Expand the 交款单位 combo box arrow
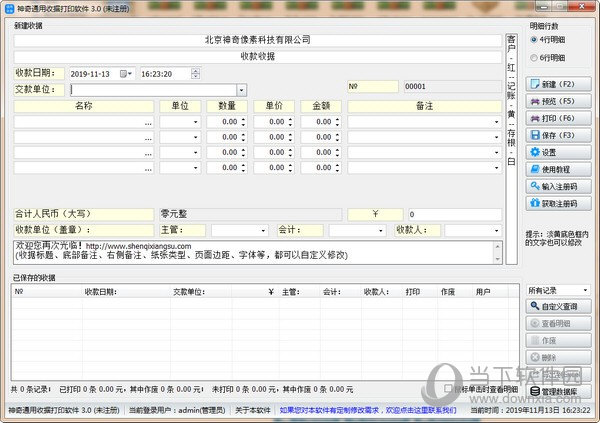600x423 pixels. point(241,90)
